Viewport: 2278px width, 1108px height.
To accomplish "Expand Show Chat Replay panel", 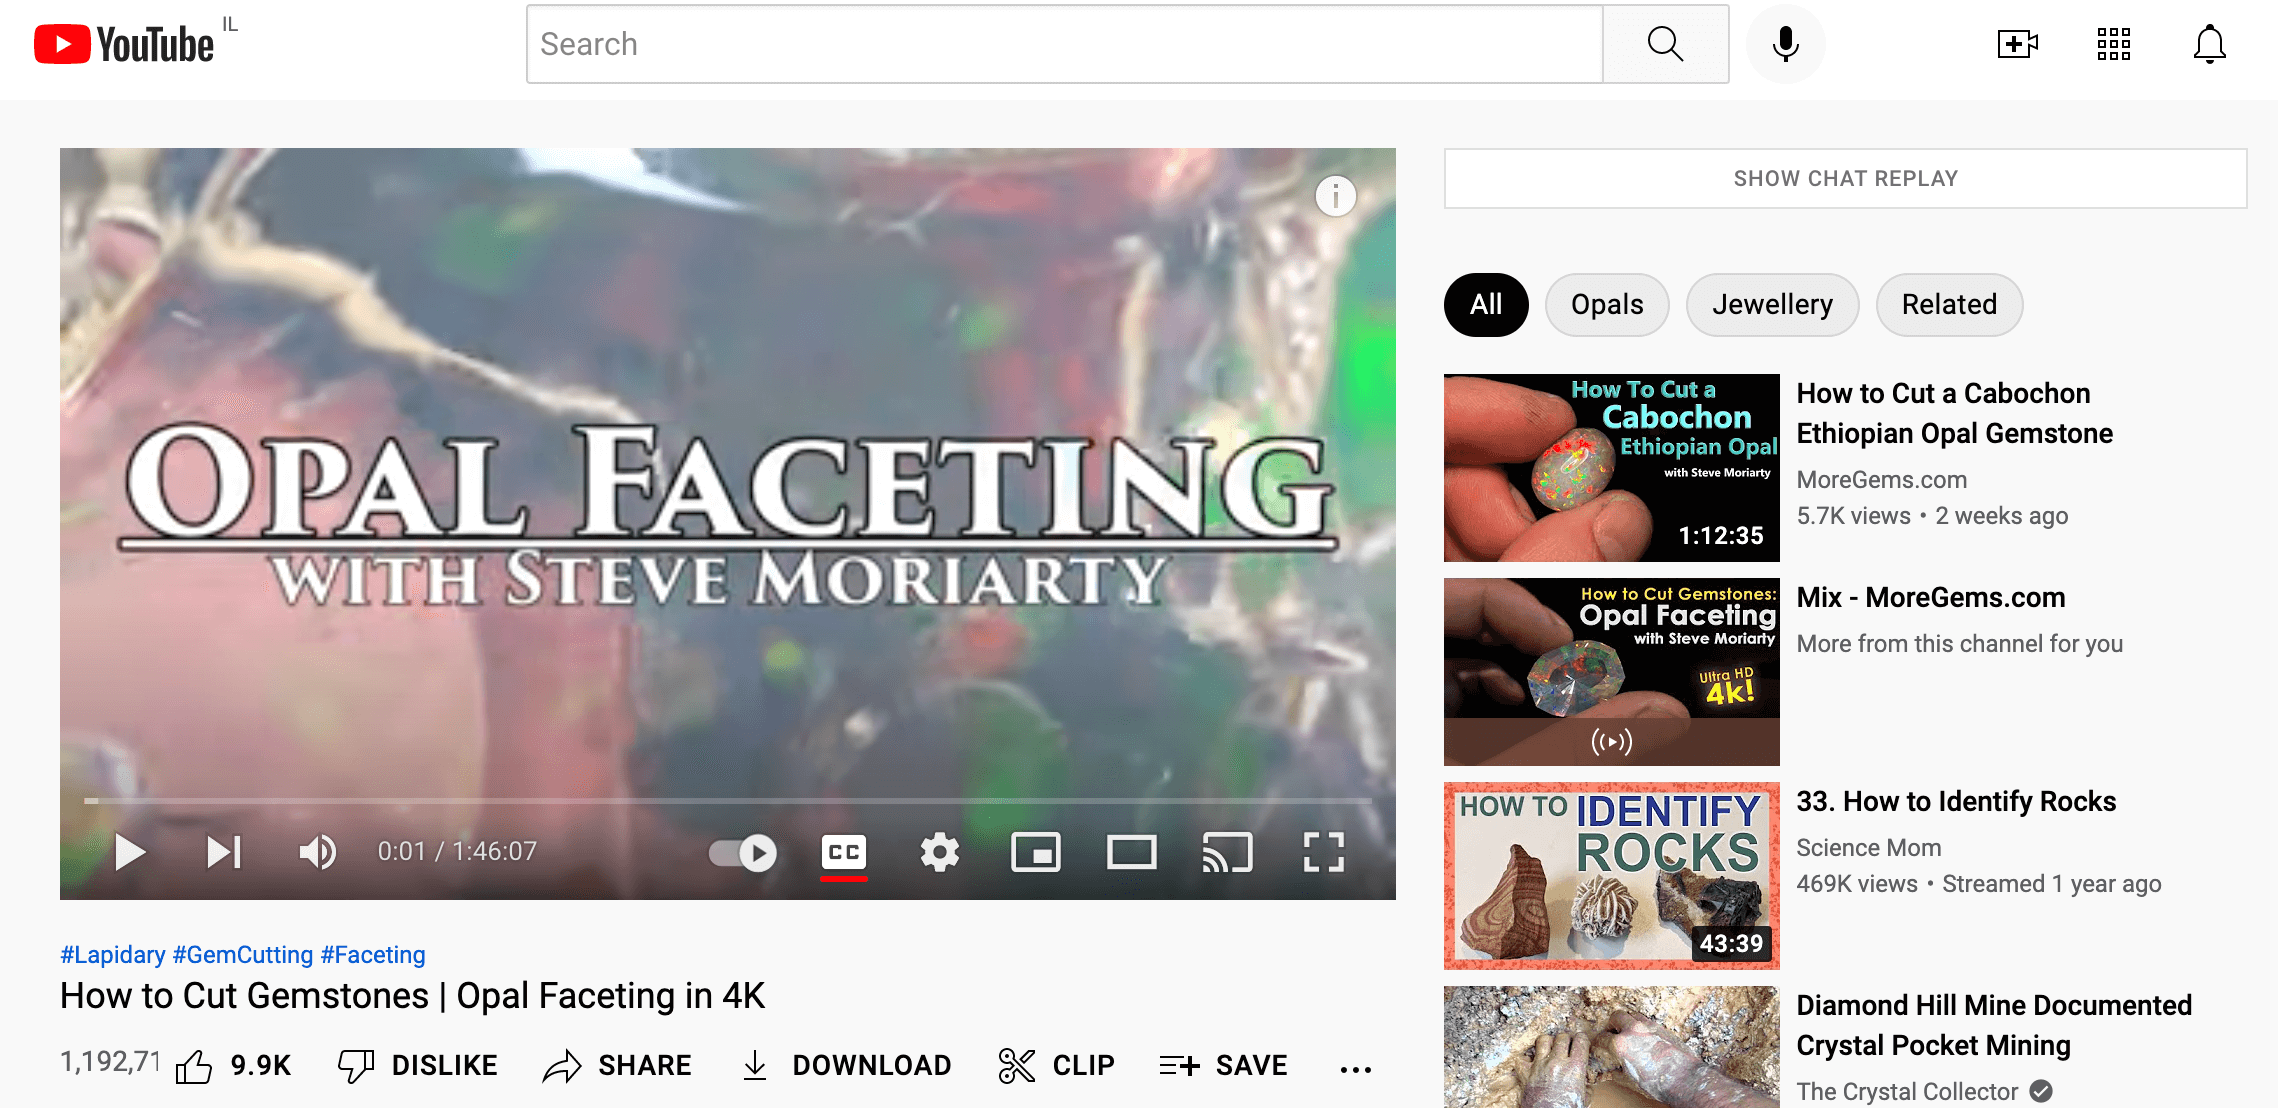I will [1847, 177].
